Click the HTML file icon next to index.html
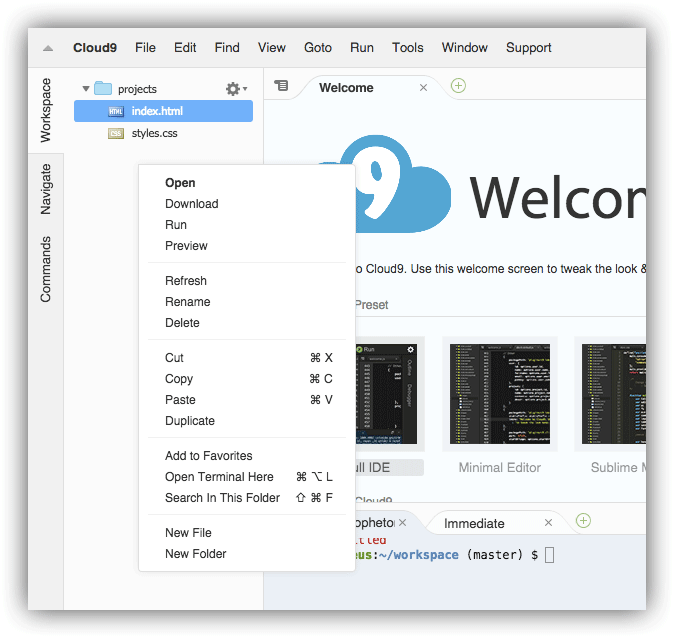The image size is (674, 638). pyautogui.click(x=116, y=111)
